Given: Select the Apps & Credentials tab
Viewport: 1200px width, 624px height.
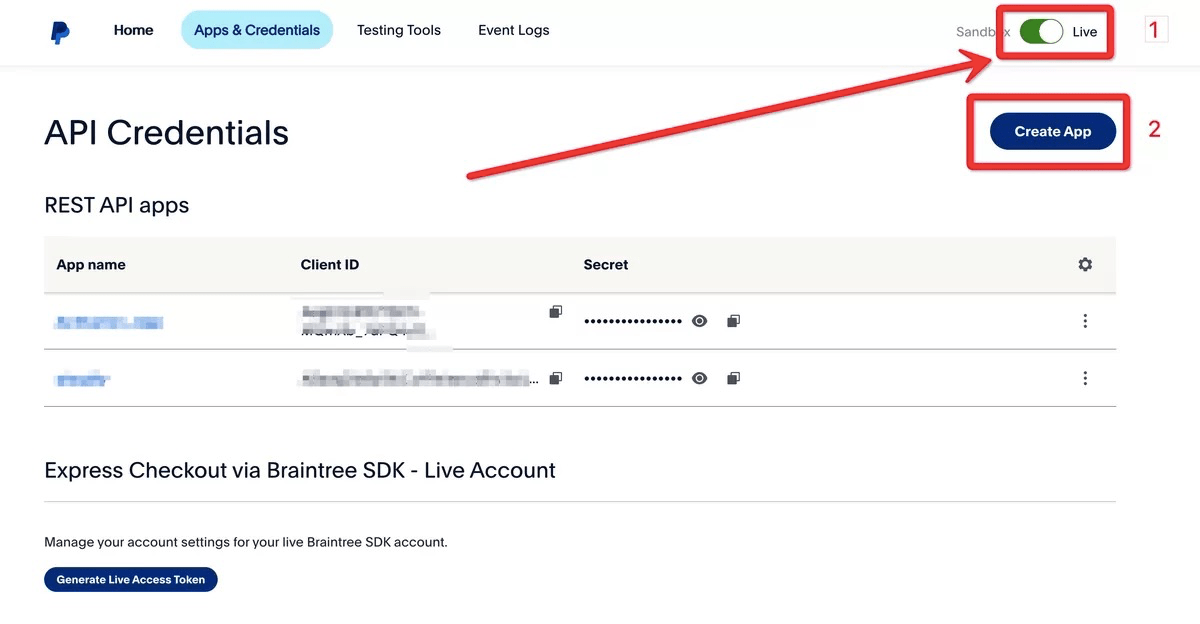Looking at the screenshot, I should pos(256,30).
